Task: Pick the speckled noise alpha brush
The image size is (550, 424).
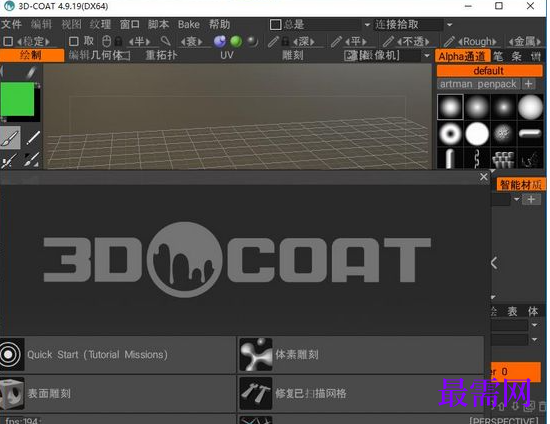Action: tap(503, 134)
